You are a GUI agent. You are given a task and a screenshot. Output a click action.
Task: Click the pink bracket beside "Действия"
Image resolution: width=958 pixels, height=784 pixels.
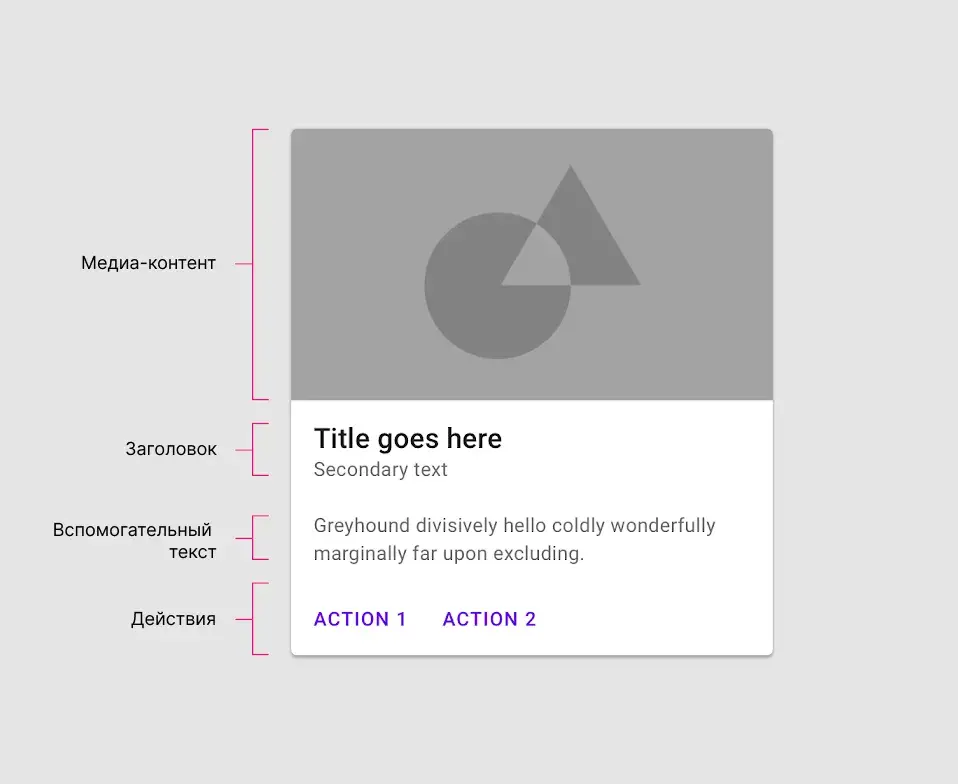coord(253,619)
